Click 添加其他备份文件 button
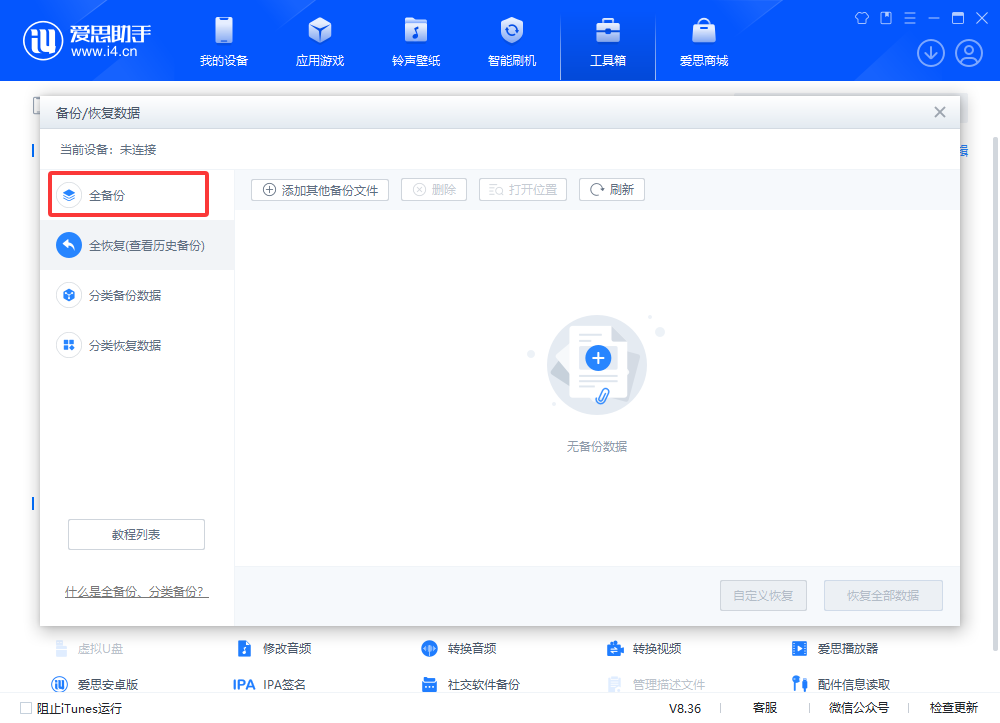The width and height of the screenshot is (1000, 723). coord(320,190)
